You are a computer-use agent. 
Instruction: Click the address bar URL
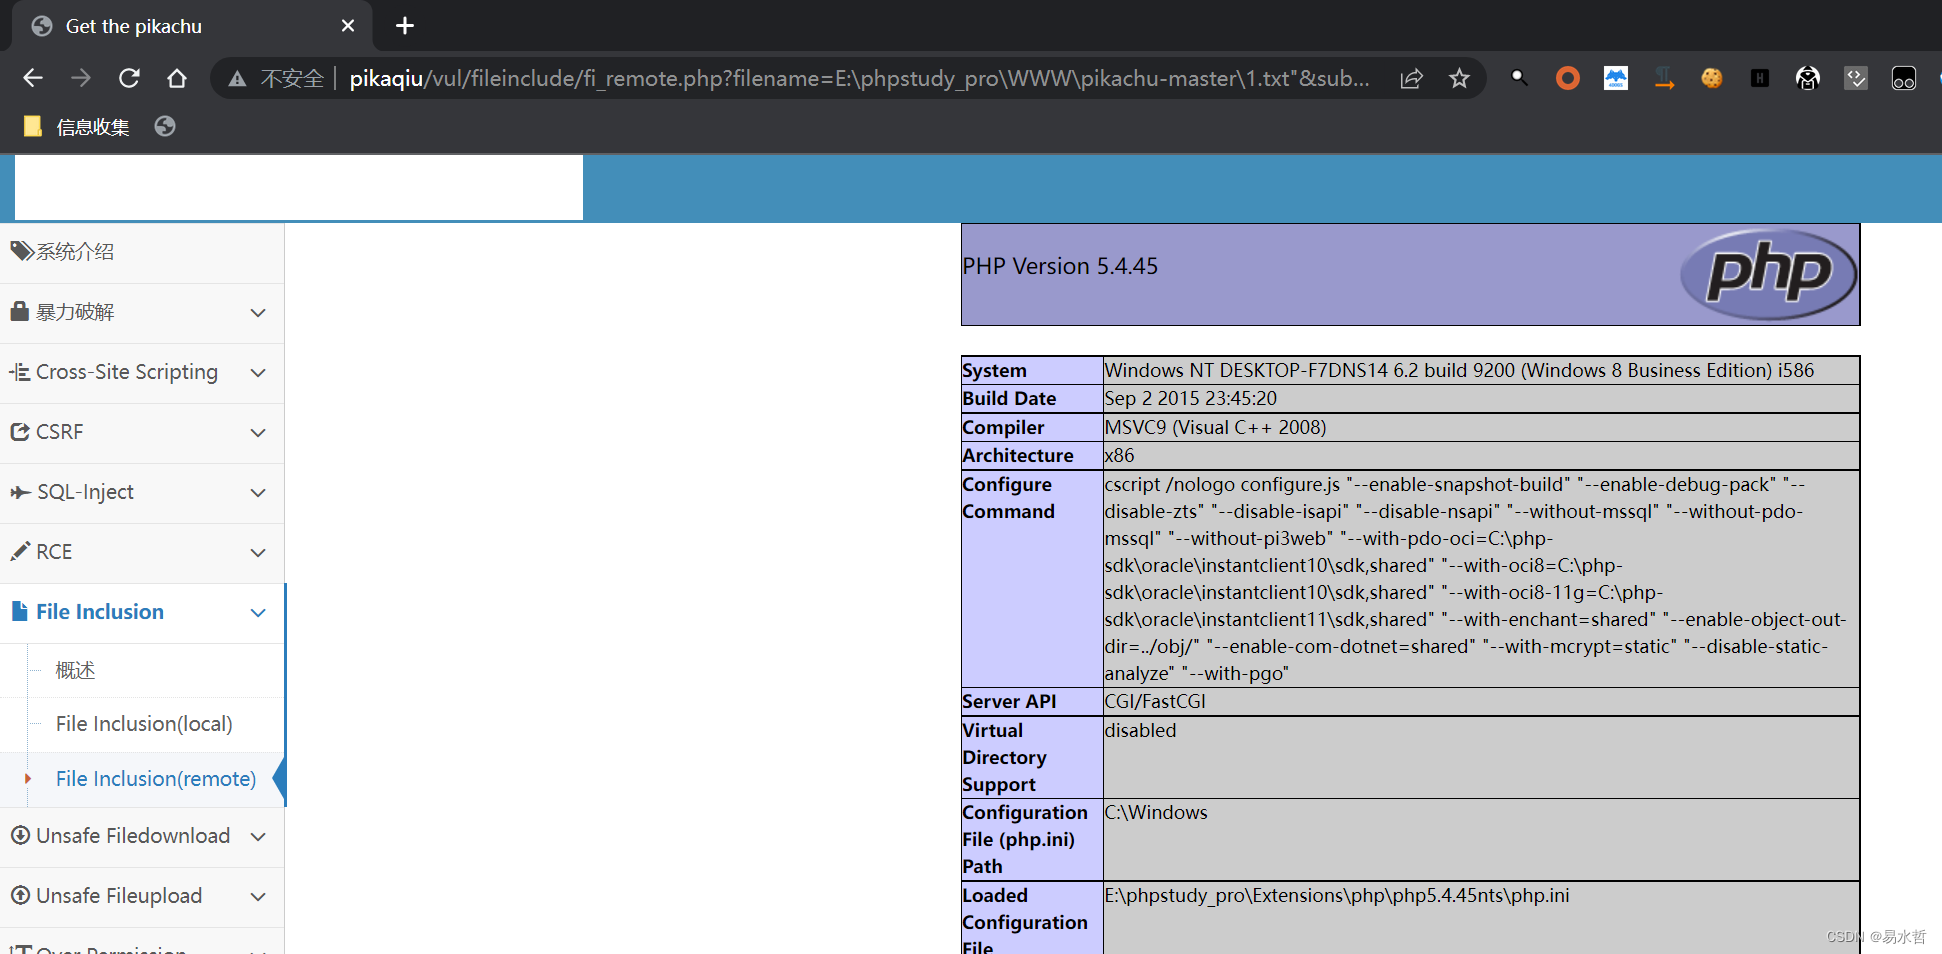(859, 78)
